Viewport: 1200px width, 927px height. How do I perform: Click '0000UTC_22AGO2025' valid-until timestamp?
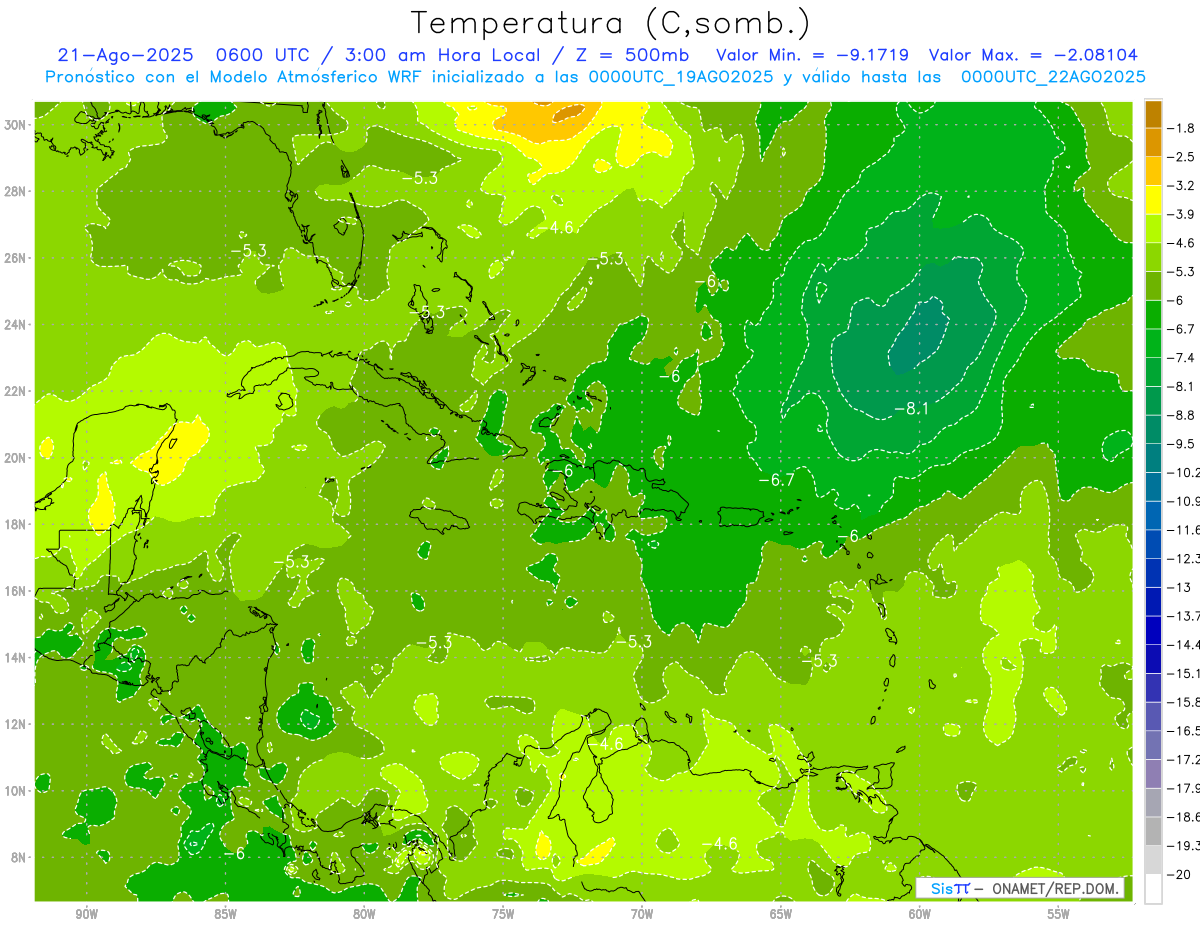tap(1053, 77)
